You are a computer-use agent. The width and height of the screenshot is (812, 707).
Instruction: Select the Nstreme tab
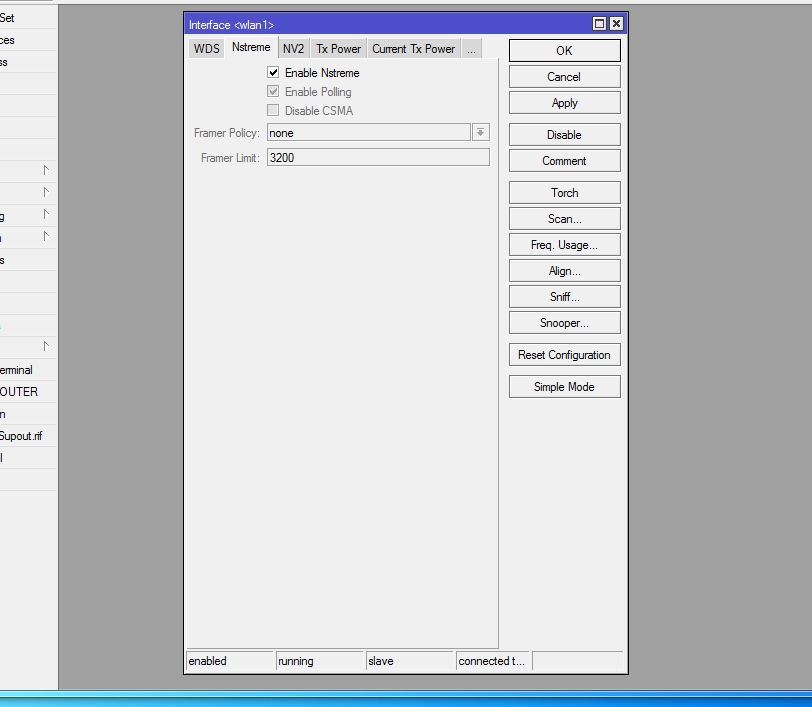click(251, 47)
